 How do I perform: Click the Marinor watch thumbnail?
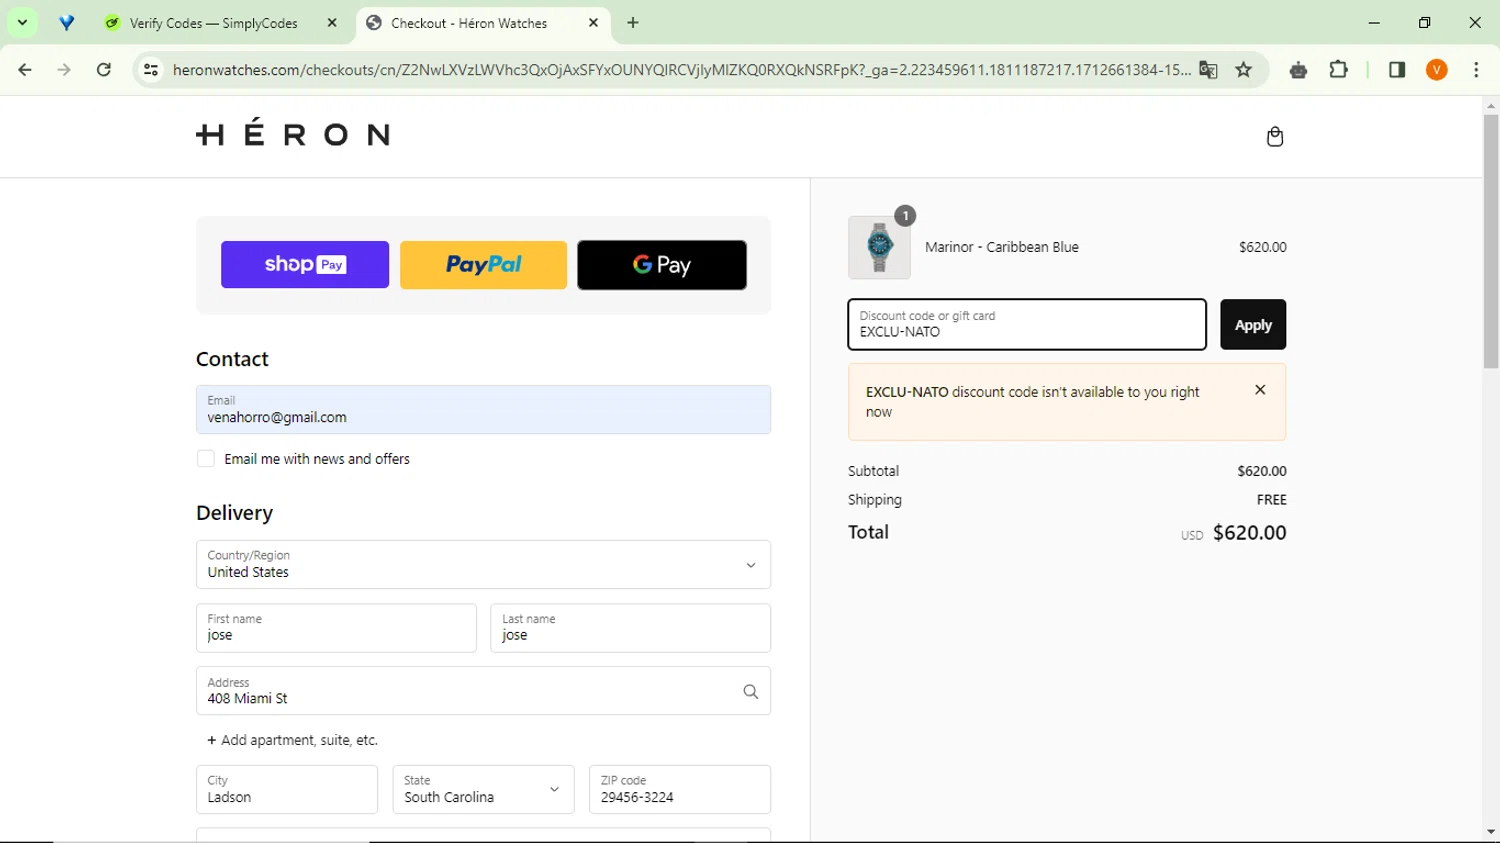[x=879, y=248]
